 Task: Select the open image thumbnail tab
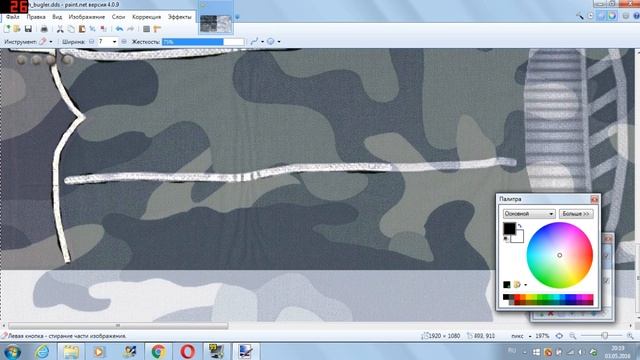pyautogui.click(x=216, y=23)
